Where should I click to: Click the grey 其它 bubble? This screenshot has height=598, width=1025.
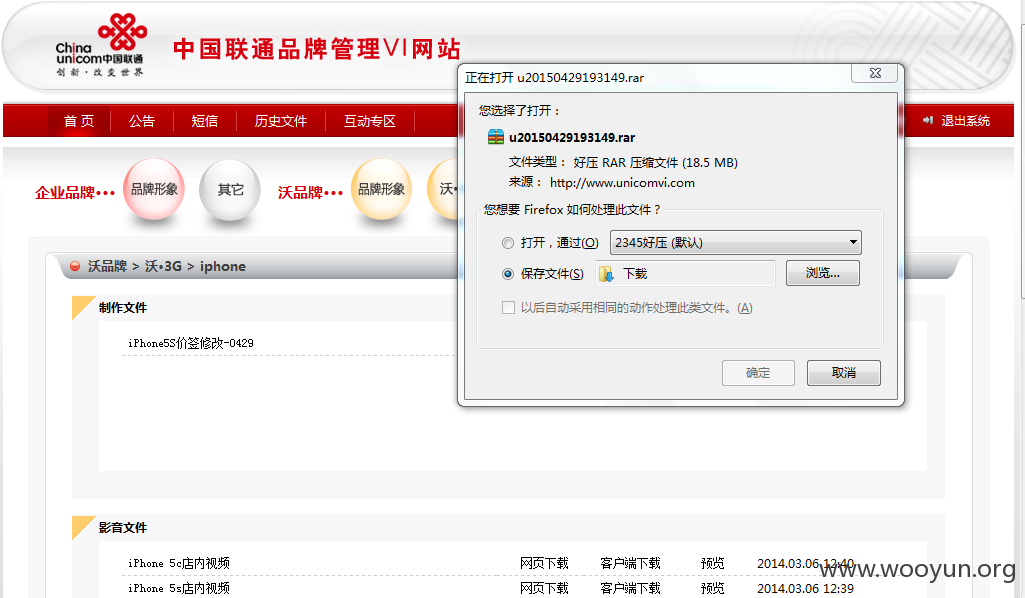[230, 190]
